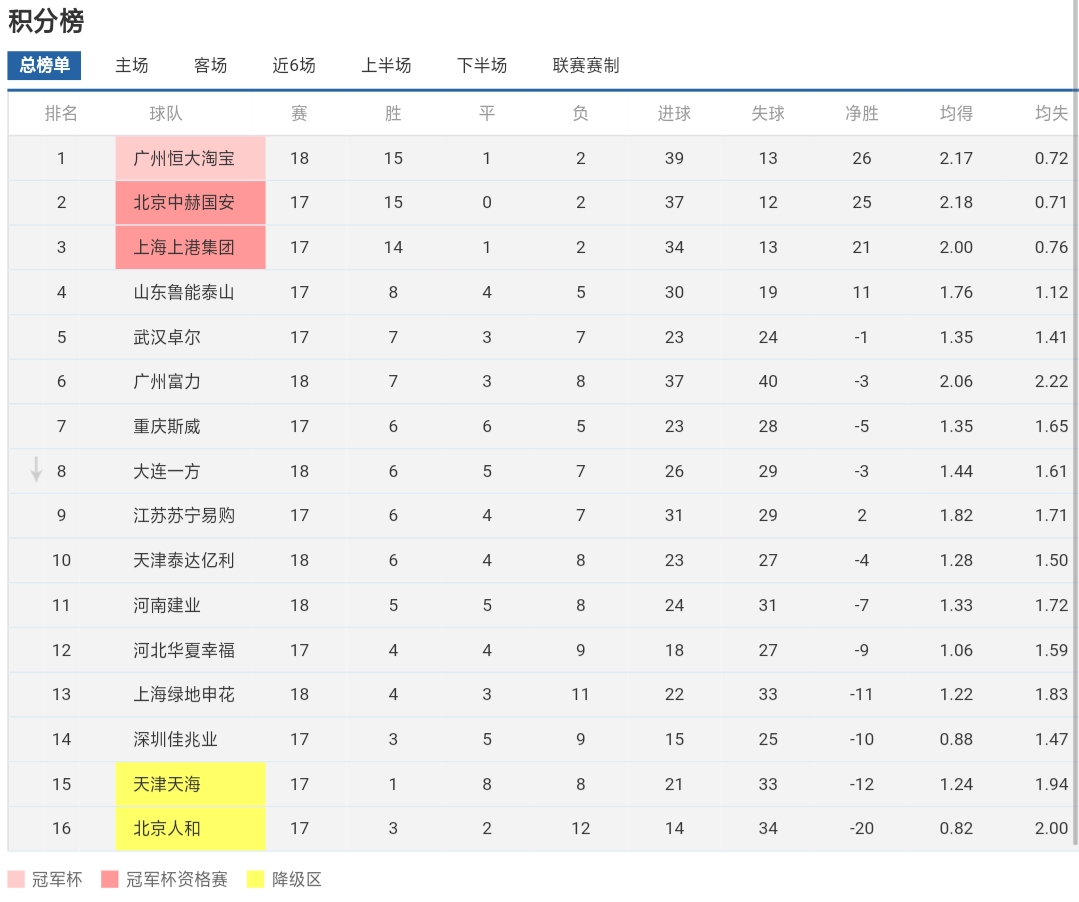Switch to the 主场 tab
The height and width of the screenshot is (902, 1079).
[x=131, y=65]
